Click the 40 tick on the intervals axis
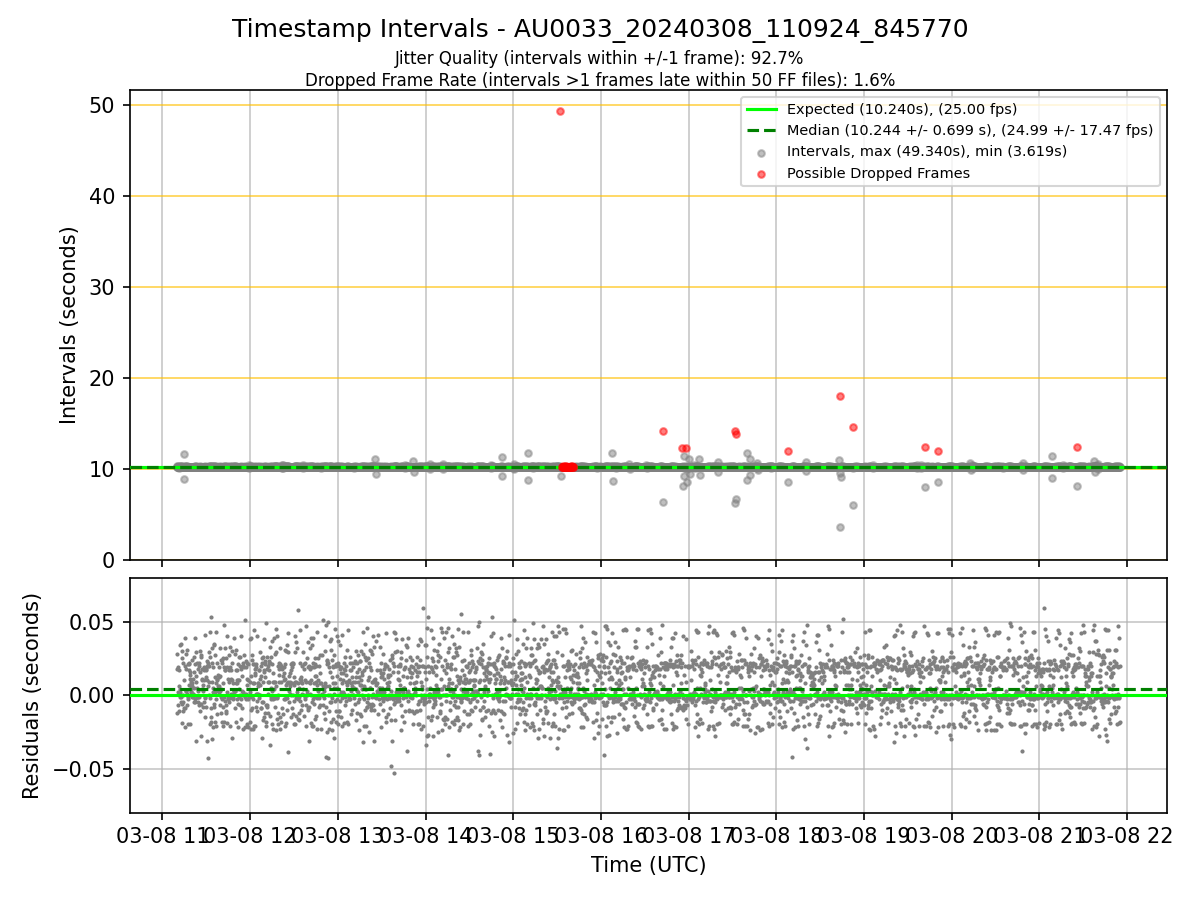 (x=103, y=196)
